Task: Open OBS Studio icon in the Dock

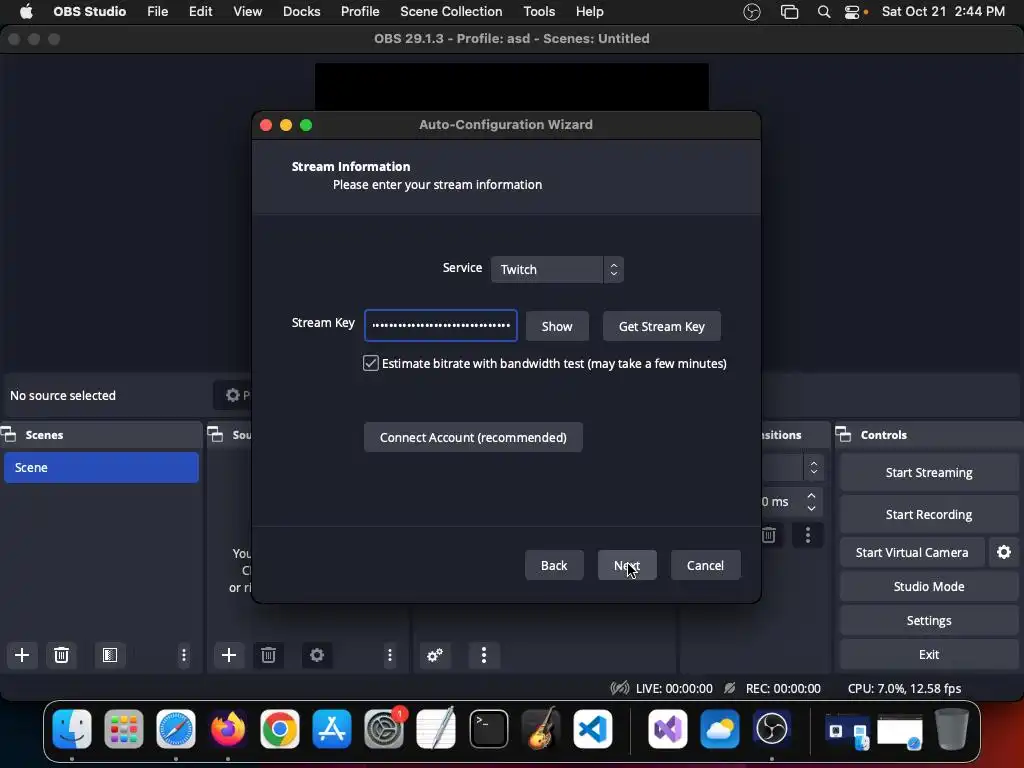Action: pos(771,729)
